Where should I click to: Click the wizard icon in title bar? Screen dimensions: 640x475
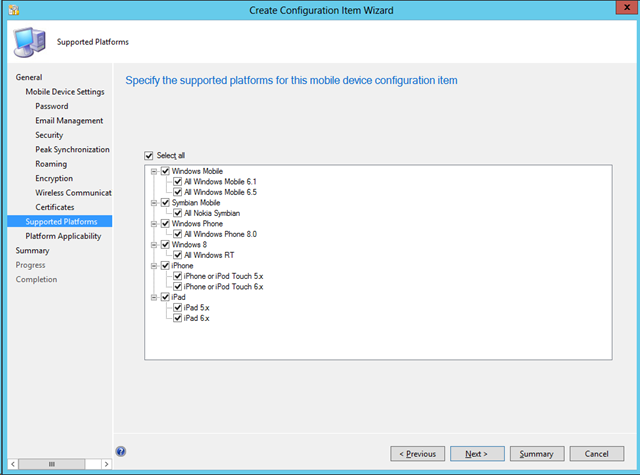[10, 8]
